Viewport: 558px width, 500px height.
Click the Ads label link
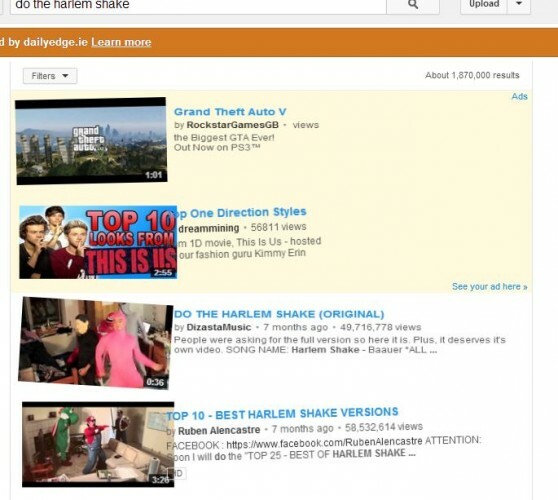pyautogui.click(x=520, y=96)
